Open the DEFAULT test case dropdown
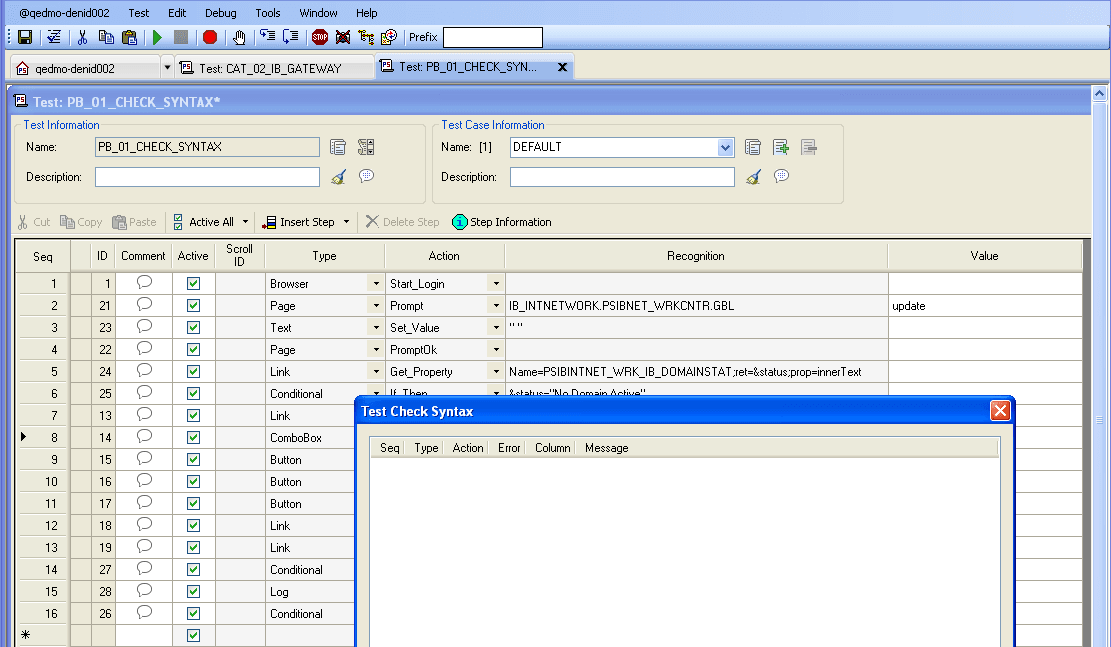The width and height of the screenshot is (1111, 647). 724,147
